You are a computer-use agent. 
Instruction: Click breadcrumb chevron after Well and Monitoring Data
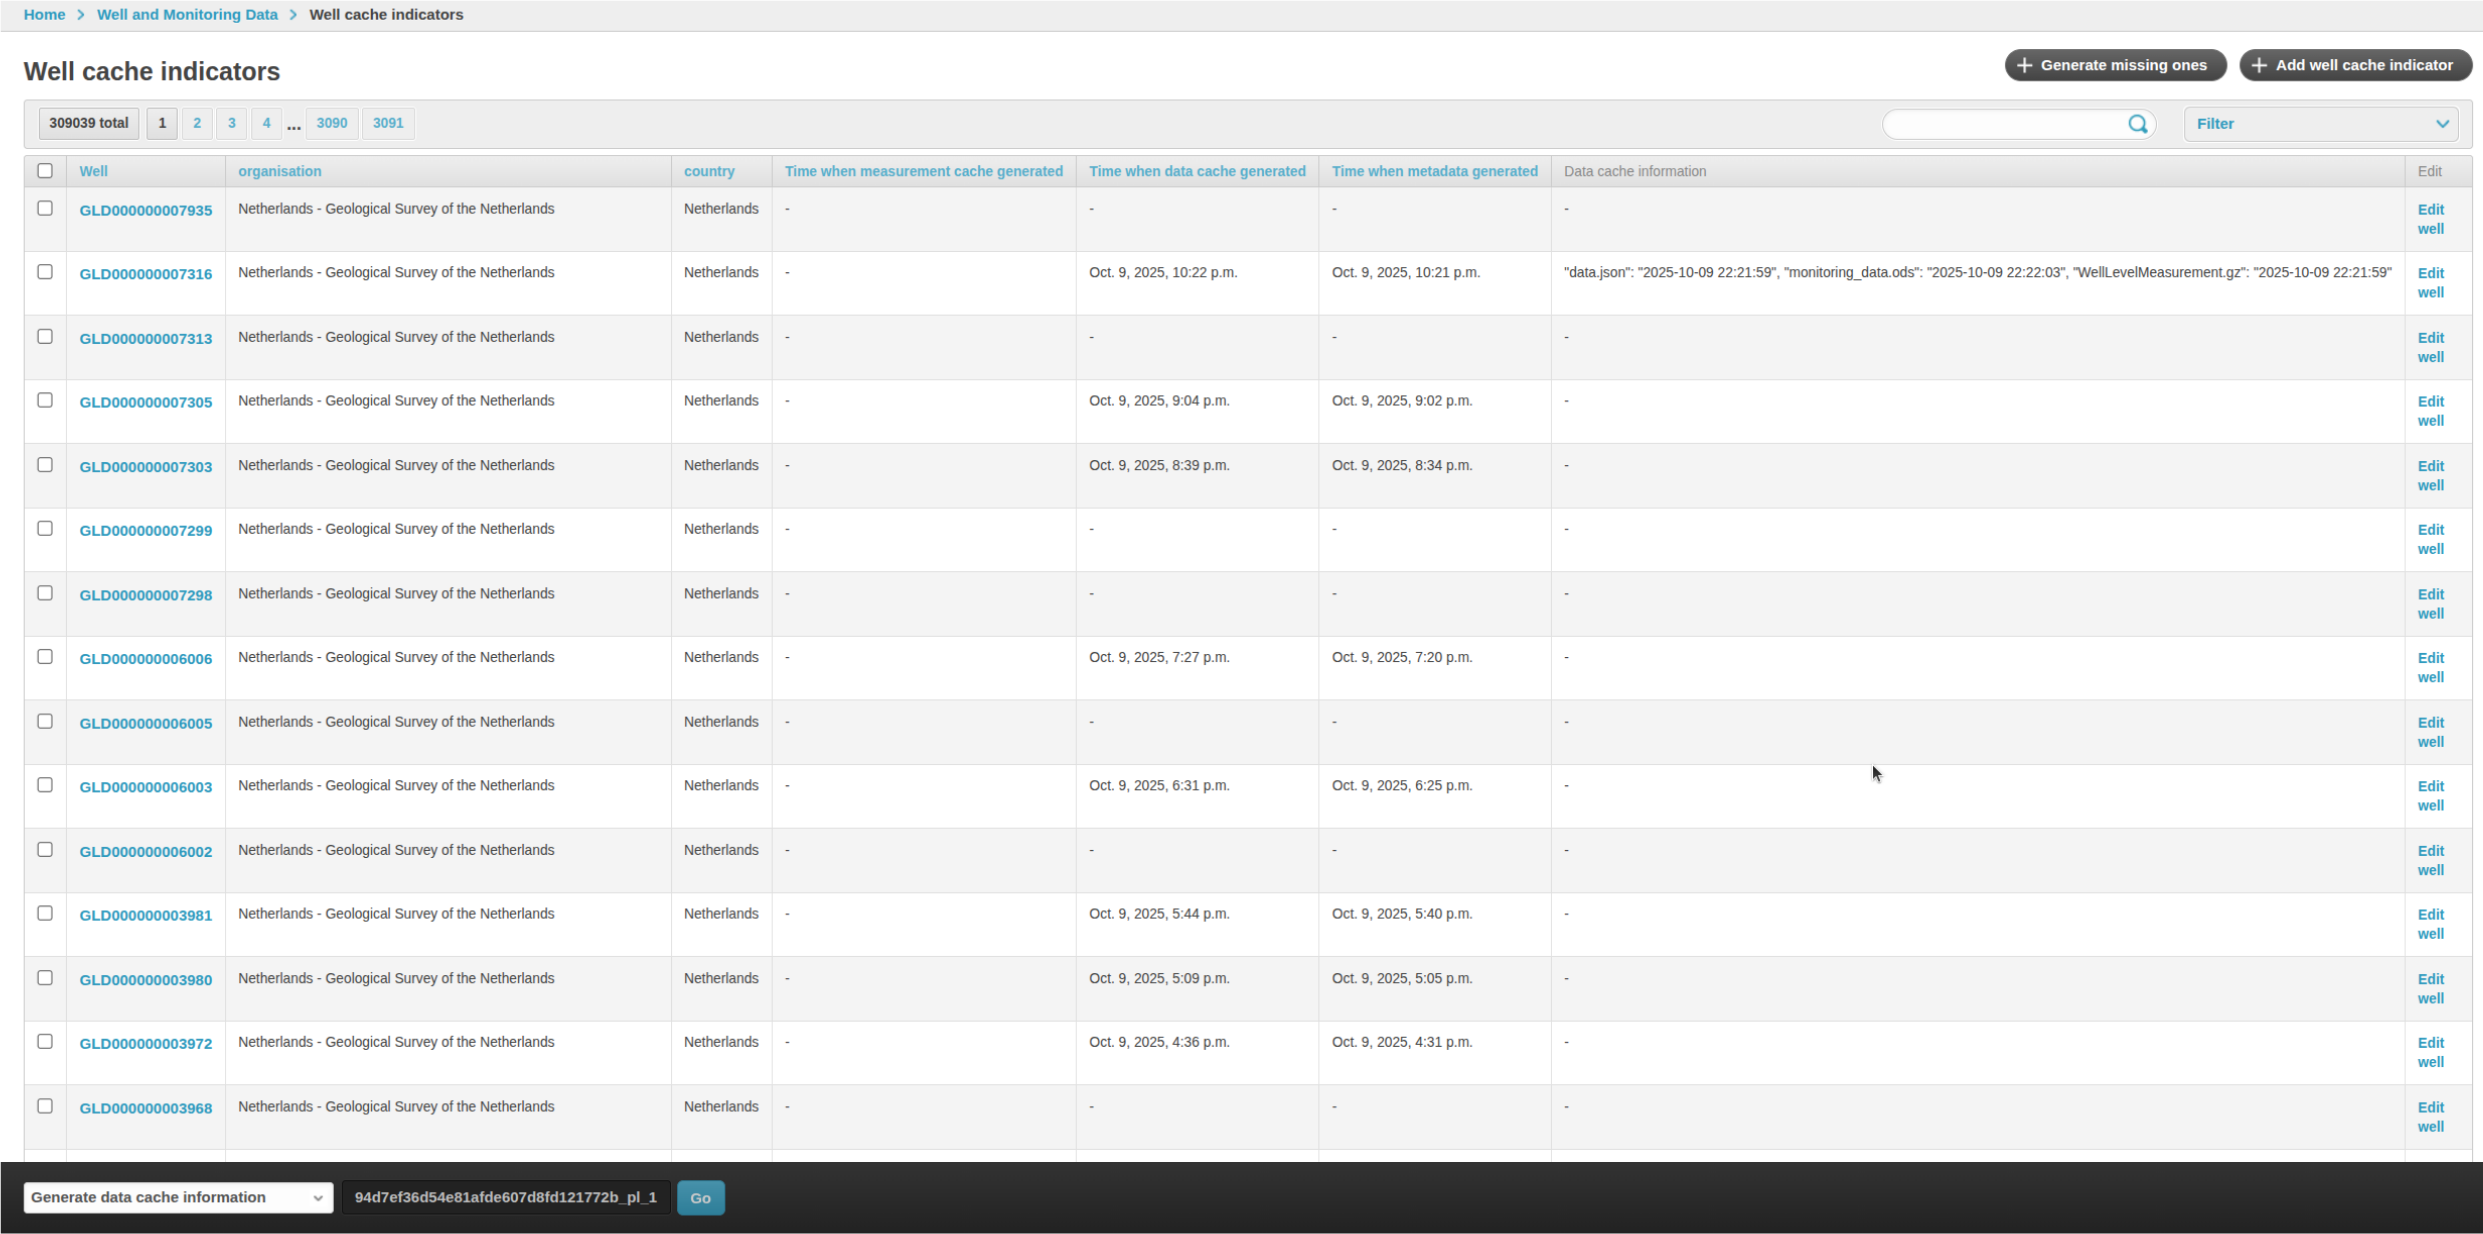pyautogui.click(x=293, y=15)
